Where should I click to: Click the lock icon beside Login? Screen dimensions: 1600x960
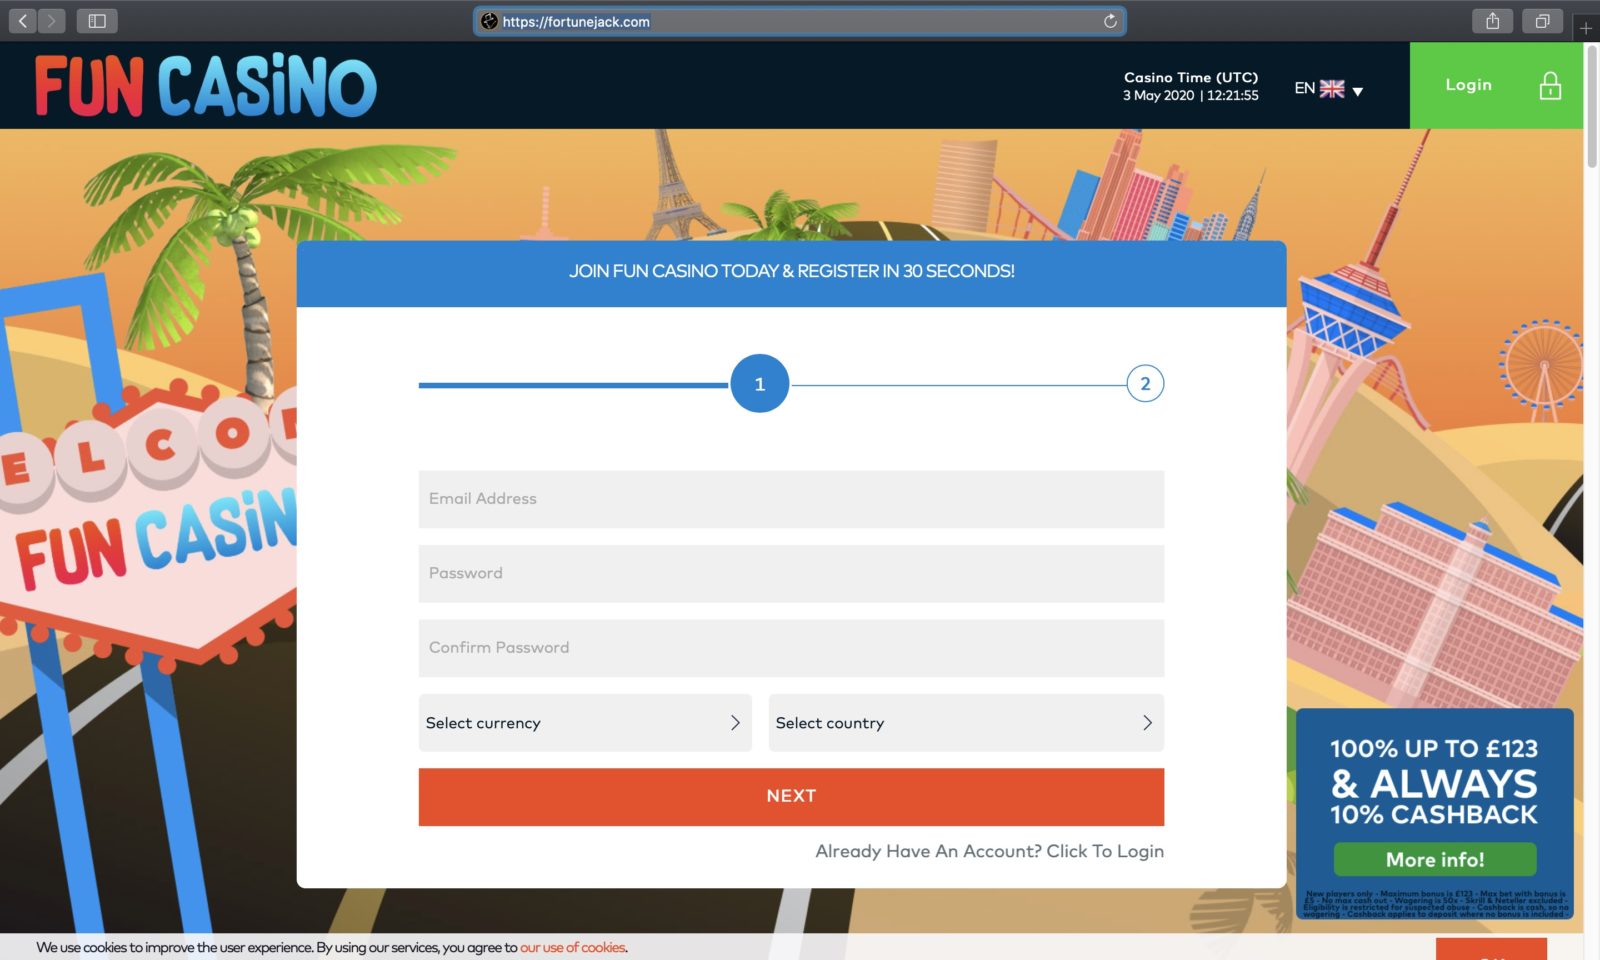click(x=1551, y=86)
